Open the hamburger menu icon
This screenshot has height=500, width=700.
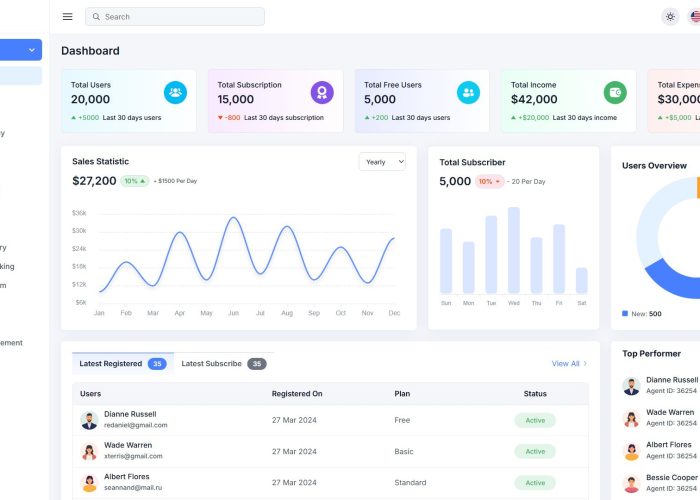point(67,17)
